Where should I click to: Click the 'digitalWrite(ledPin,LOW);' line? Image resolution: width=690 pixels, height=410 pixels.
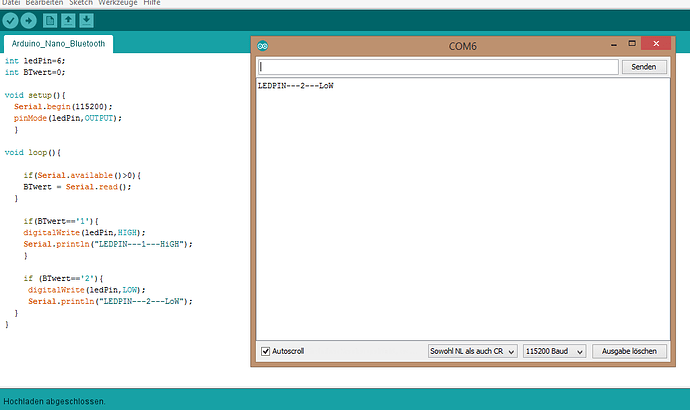[87, 289]
